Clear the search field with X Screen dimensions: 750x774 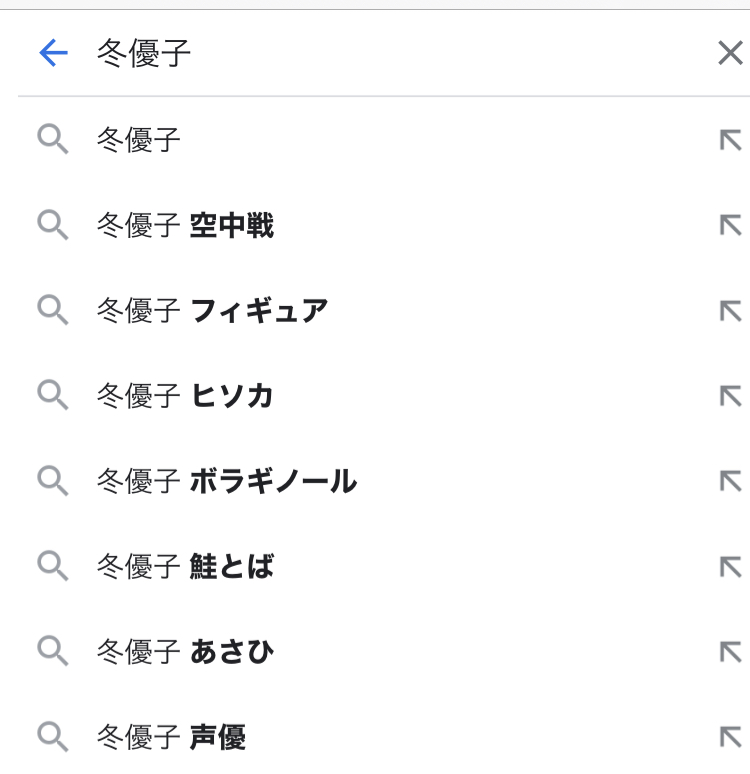point(730,53)
